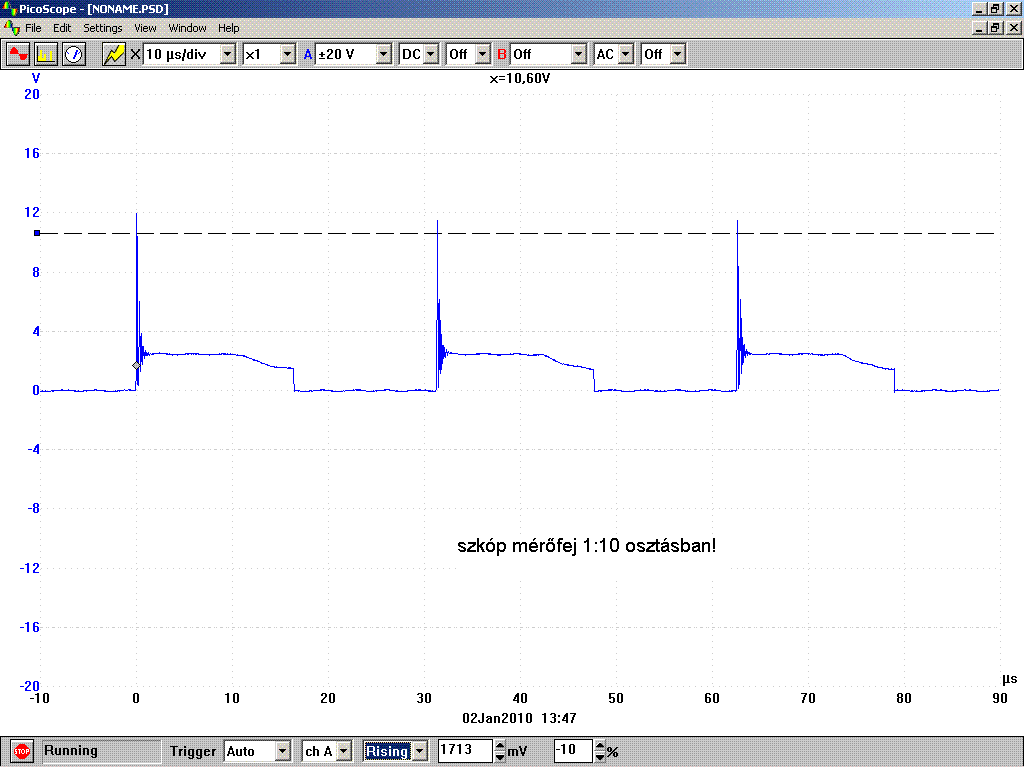
Task: Click the V voltage axis unit label
Action: (x=36, y=78)
